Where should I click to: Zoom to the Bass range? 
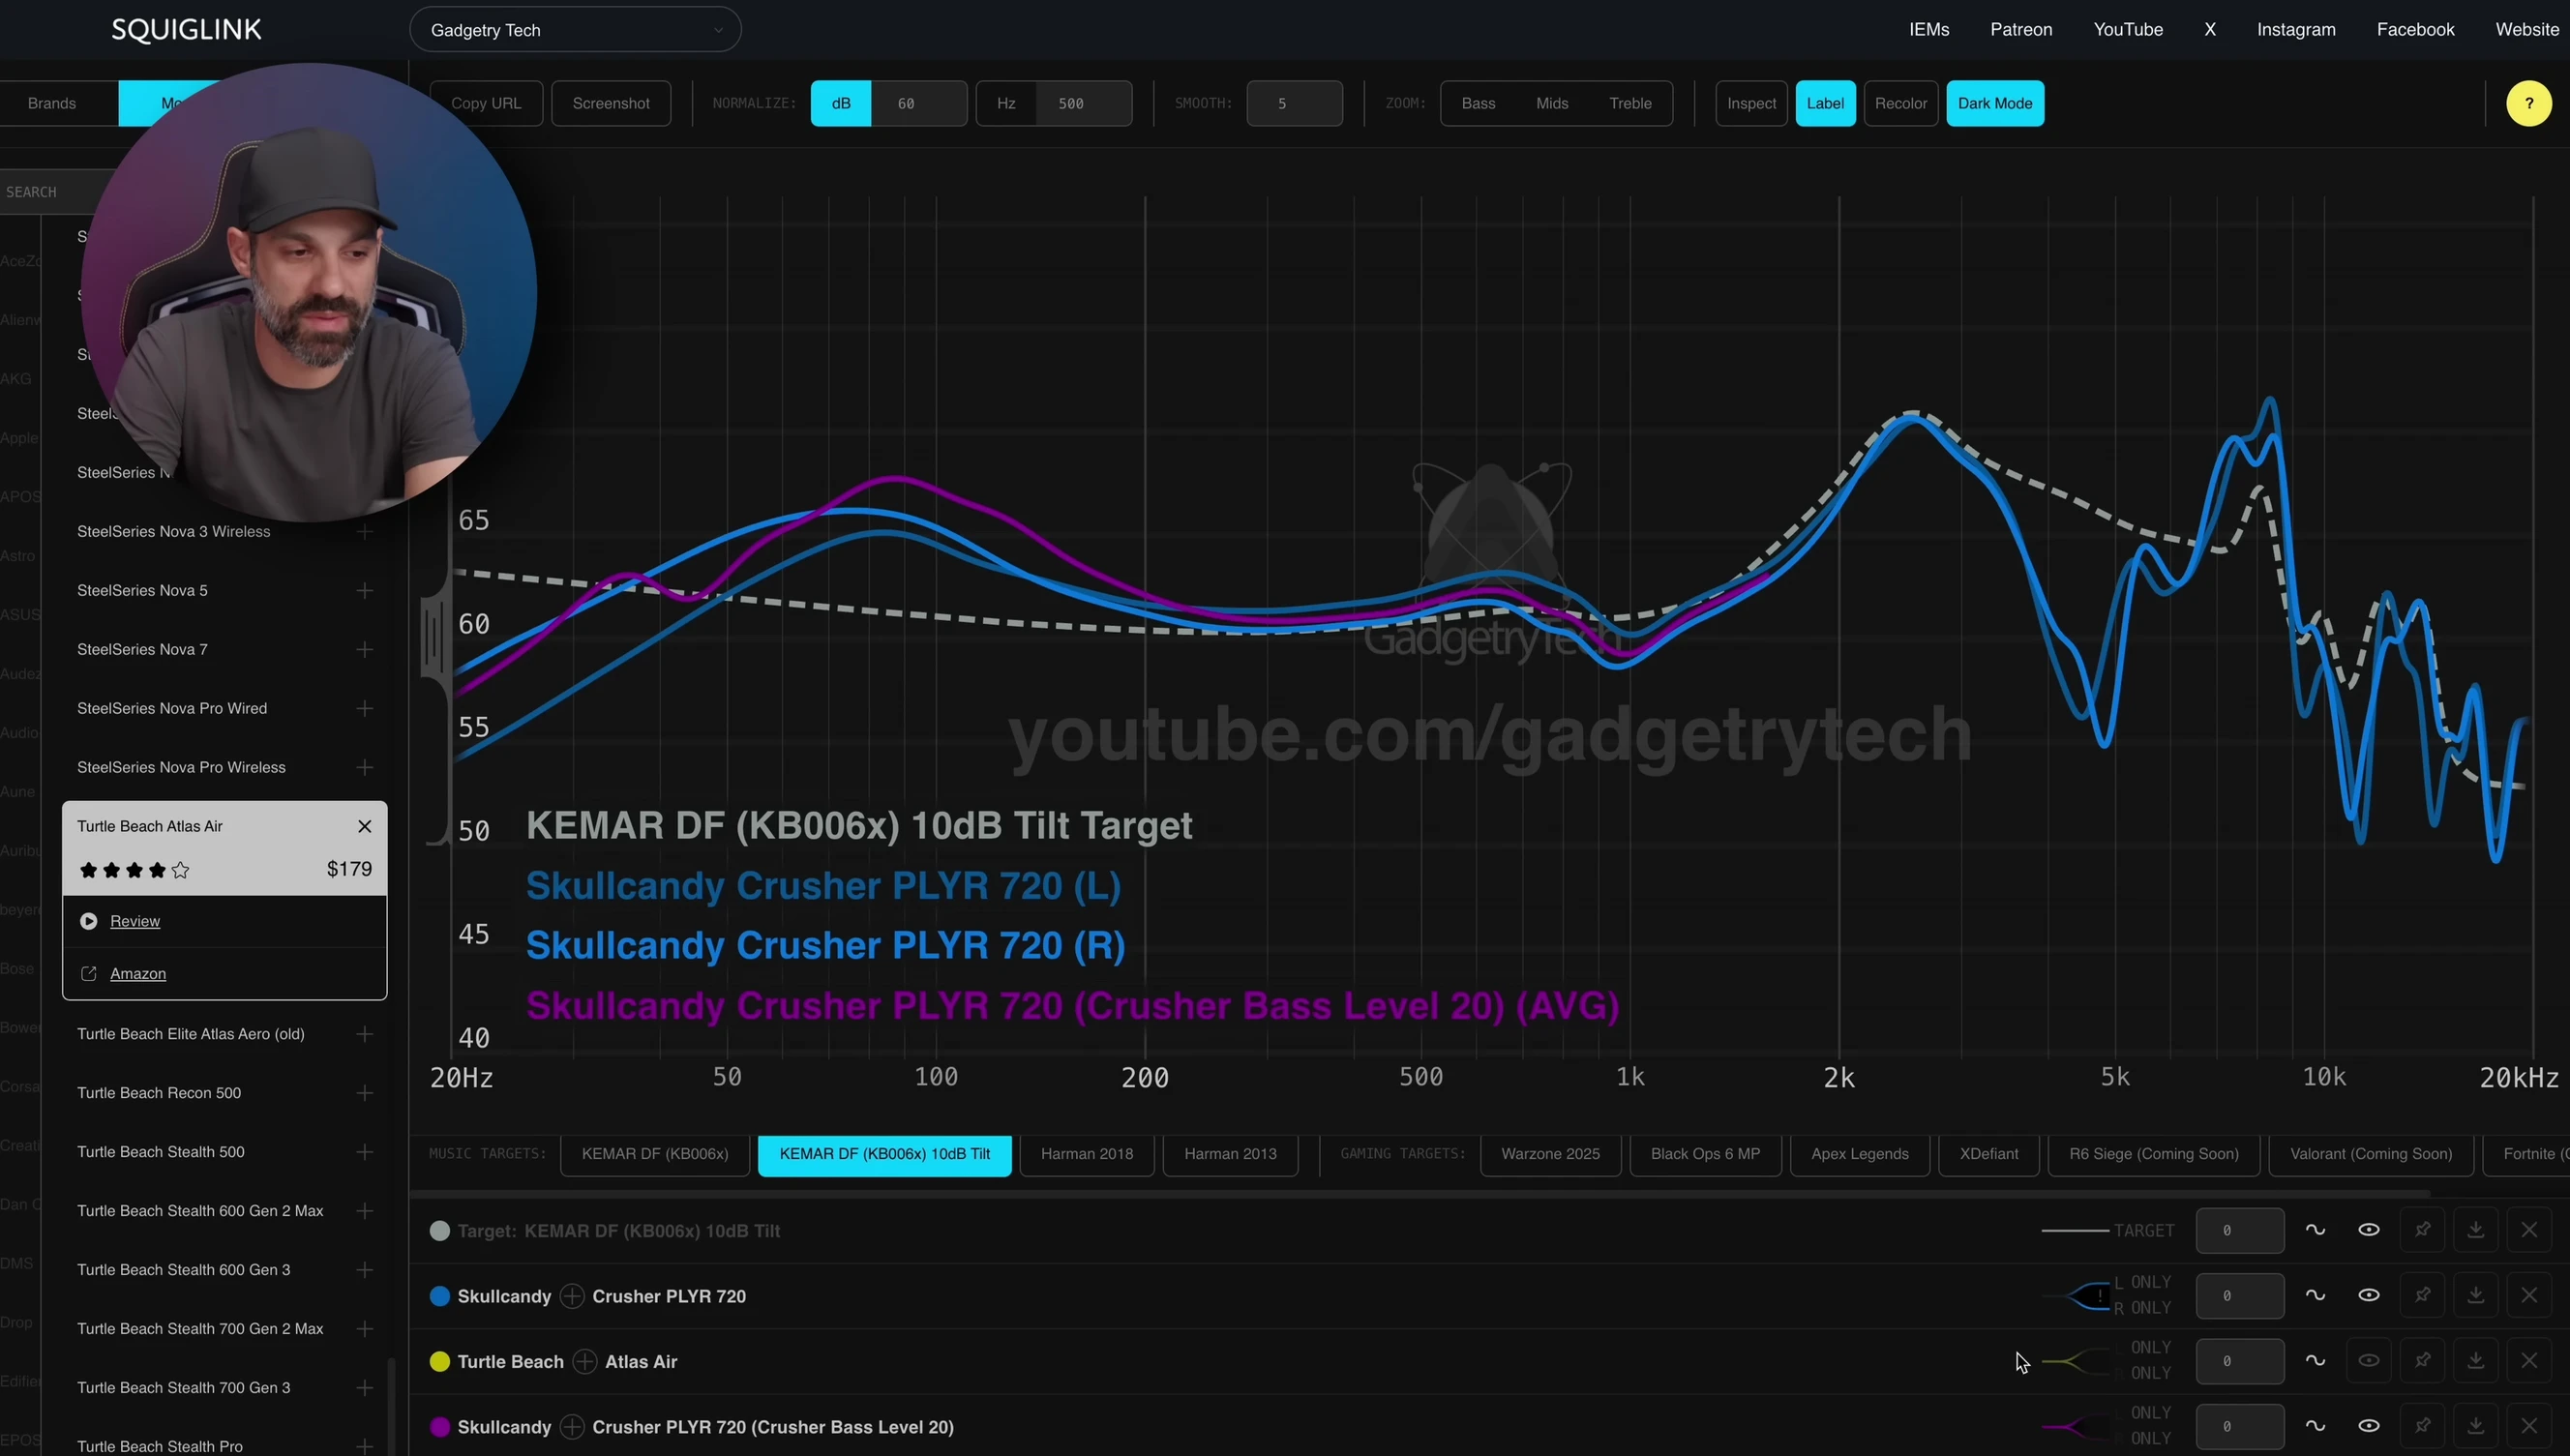1478,103
